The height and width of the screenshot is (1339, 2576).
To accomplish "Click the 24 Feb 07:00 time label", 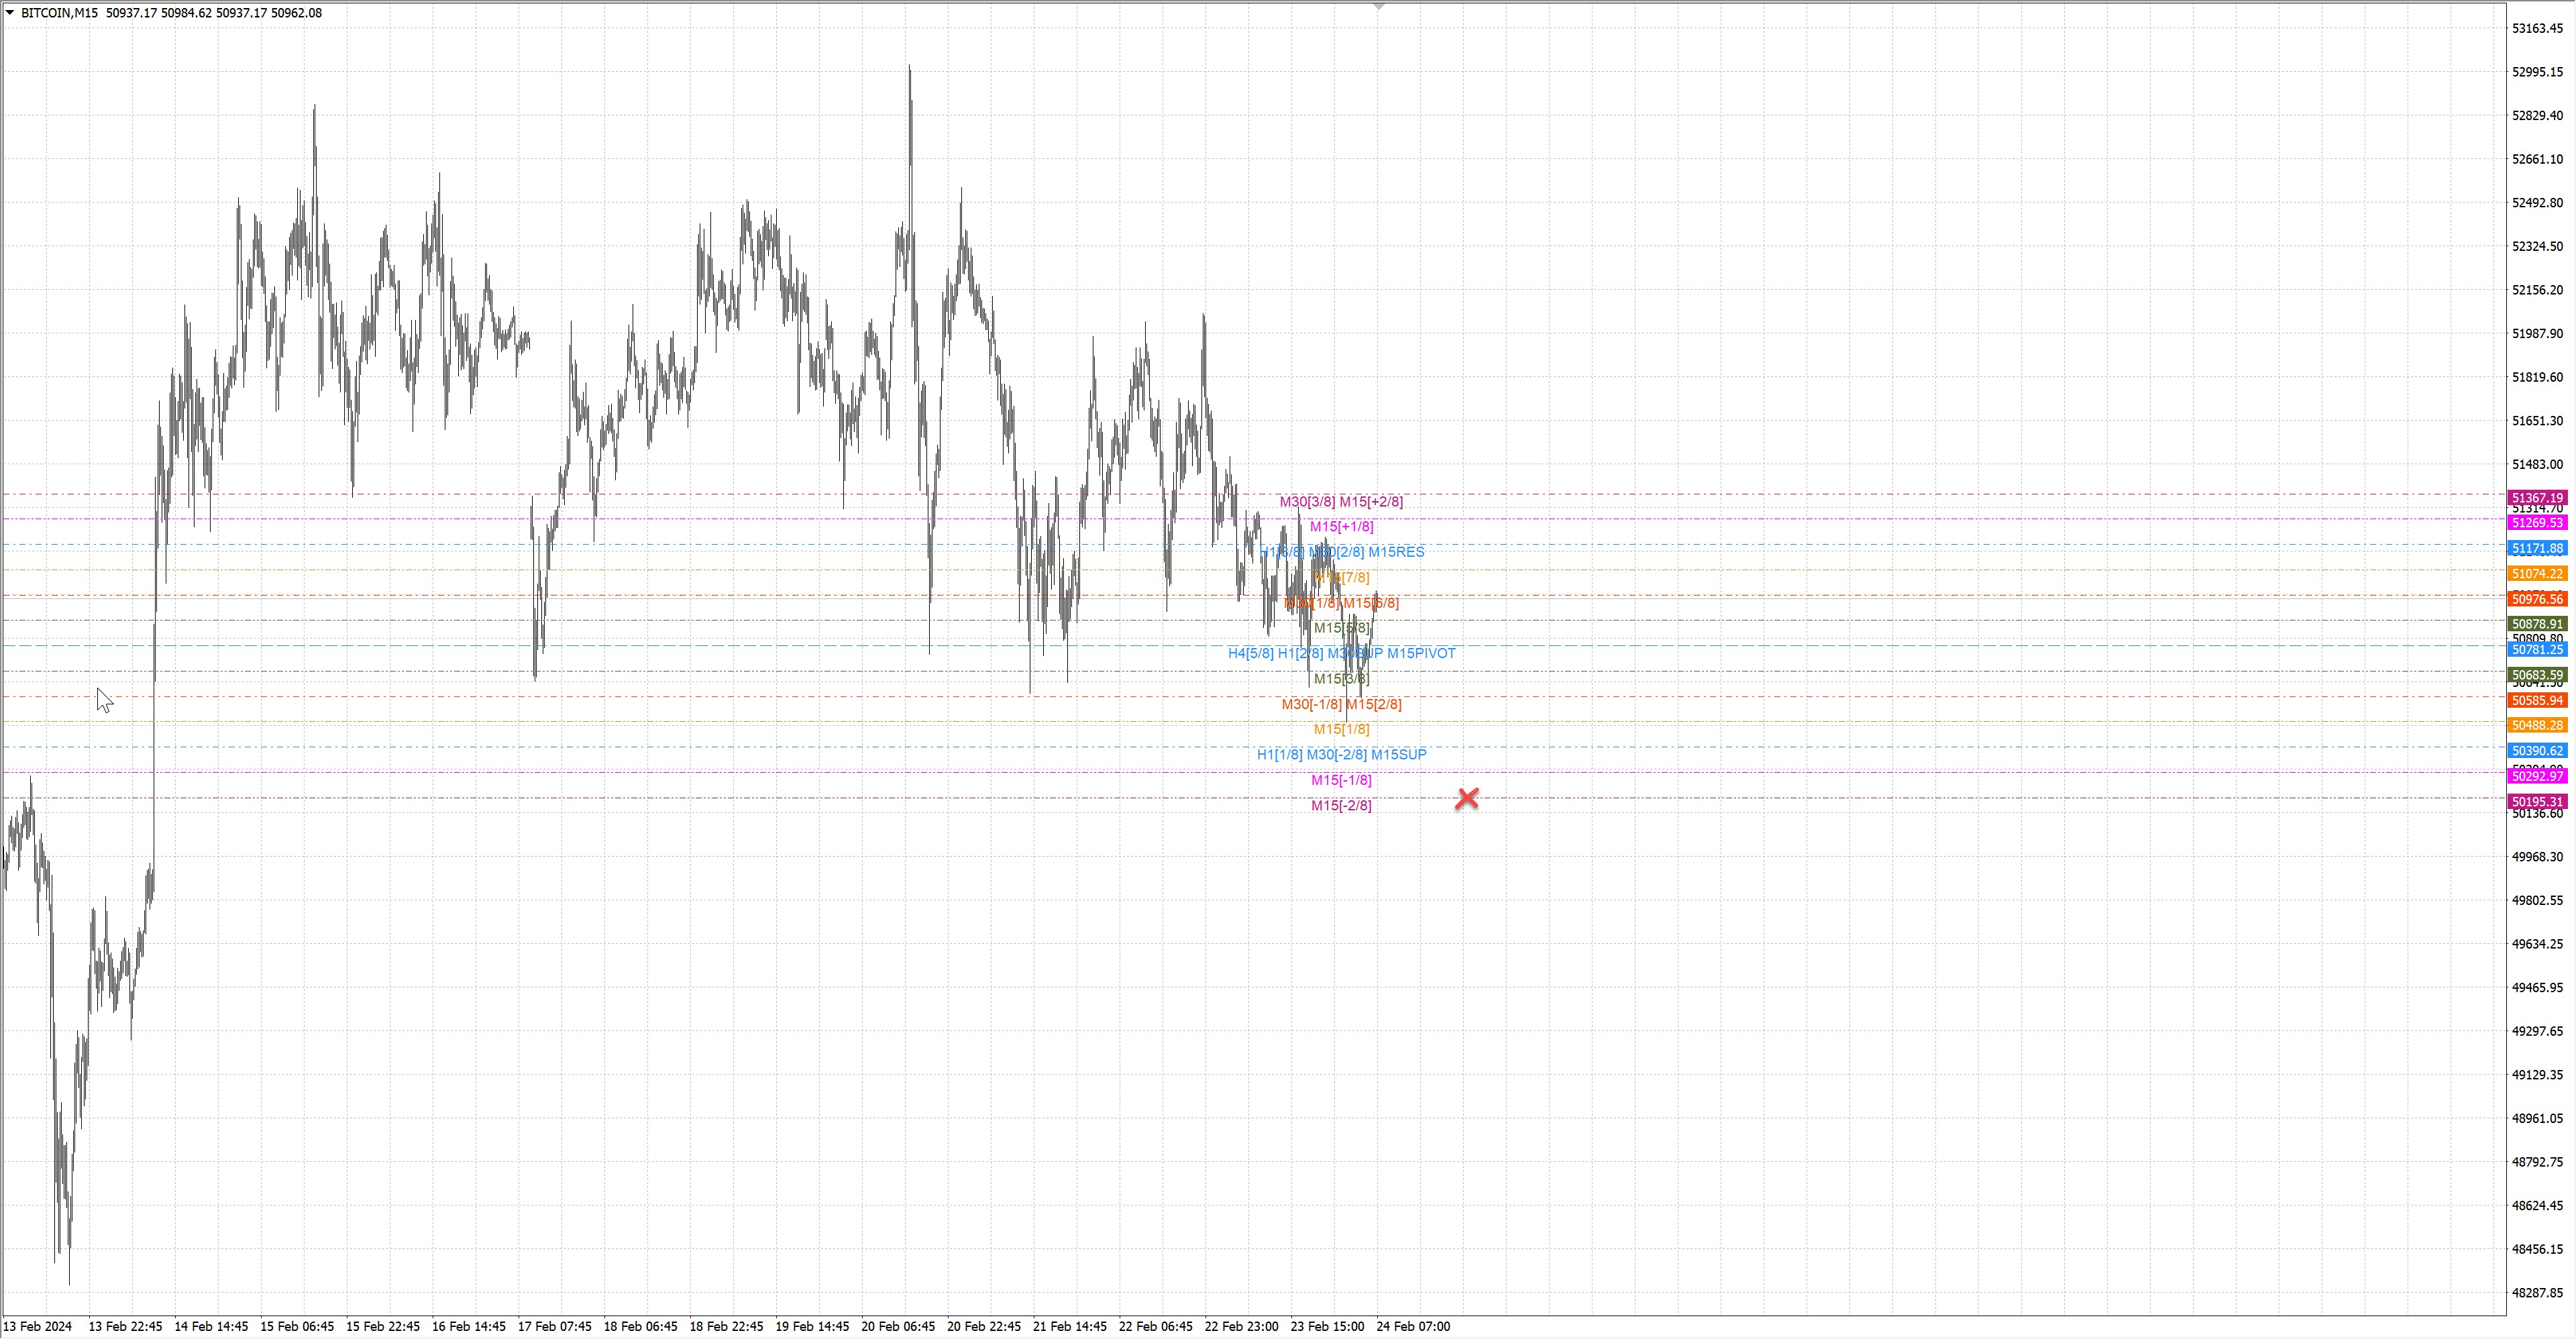I will pyautogui.click(x=1412, y=1326).
